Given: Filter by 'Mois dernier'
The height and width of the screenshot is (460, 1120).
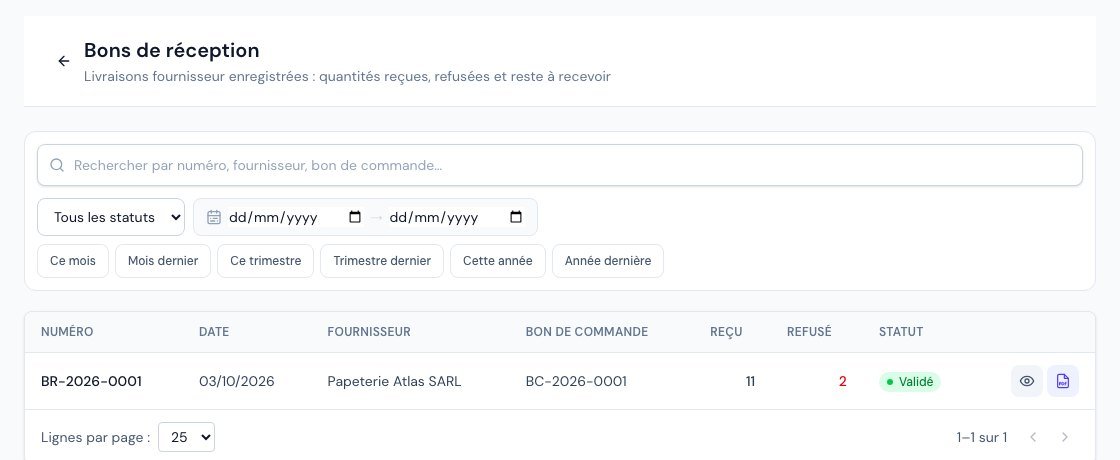Looking at the screenshot, I should point(163,261).
